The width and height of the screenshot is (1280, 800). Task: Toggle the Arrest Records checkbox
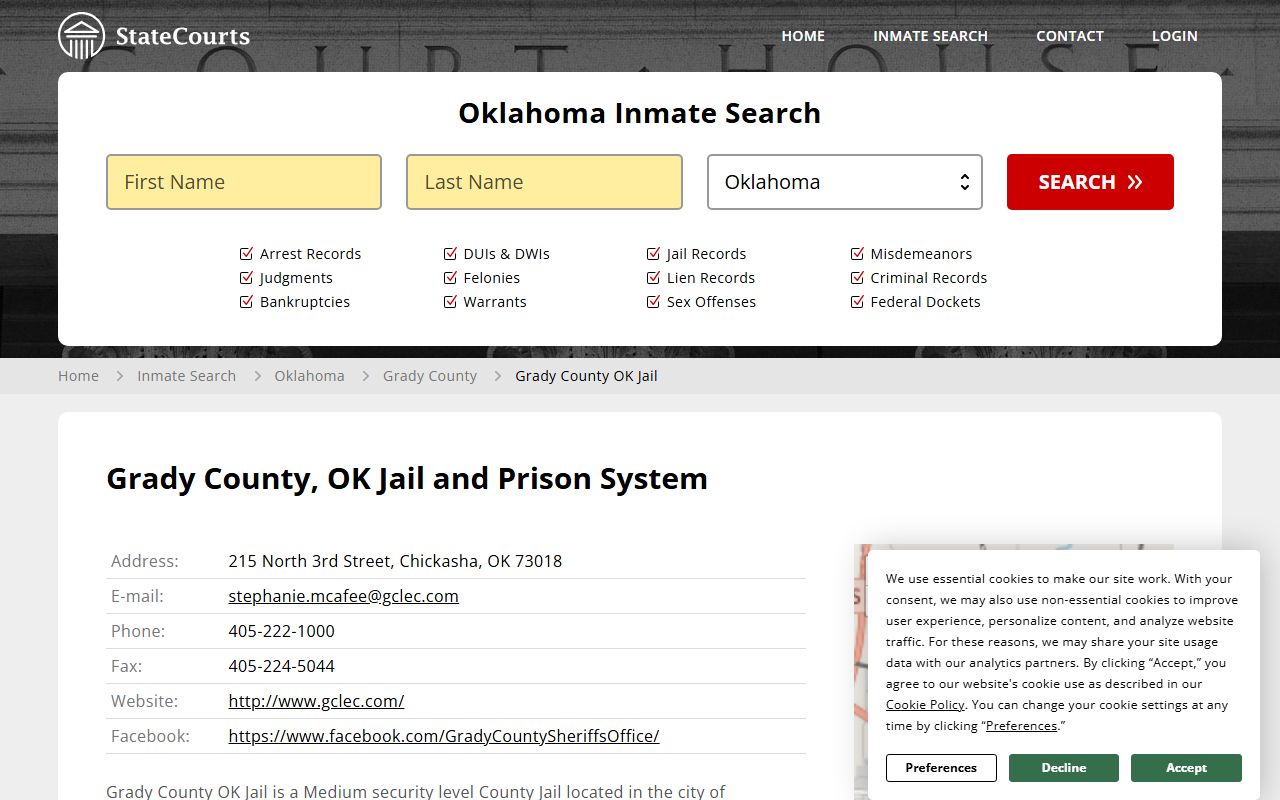click(x=247, y=254)
